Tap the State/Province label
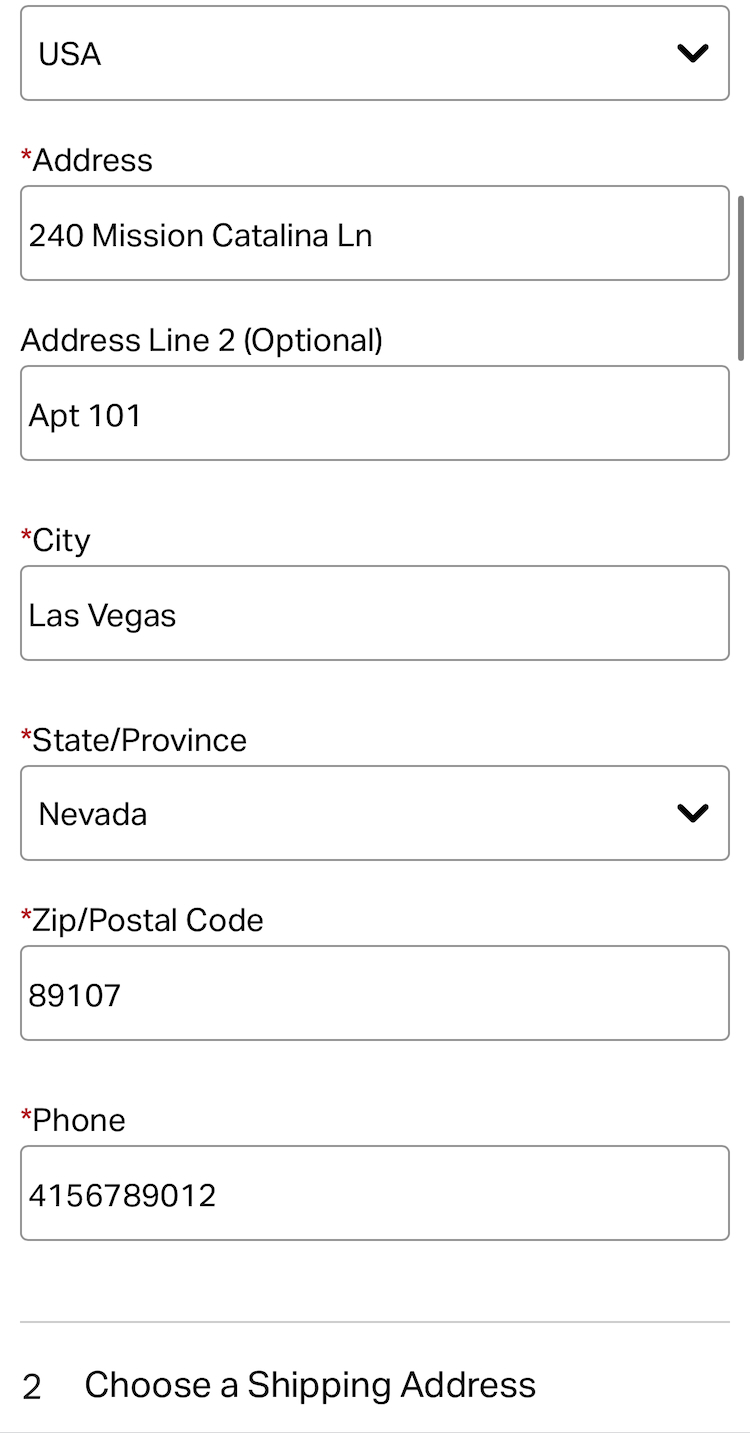The image size is (750, 1433). pos(140,740)
